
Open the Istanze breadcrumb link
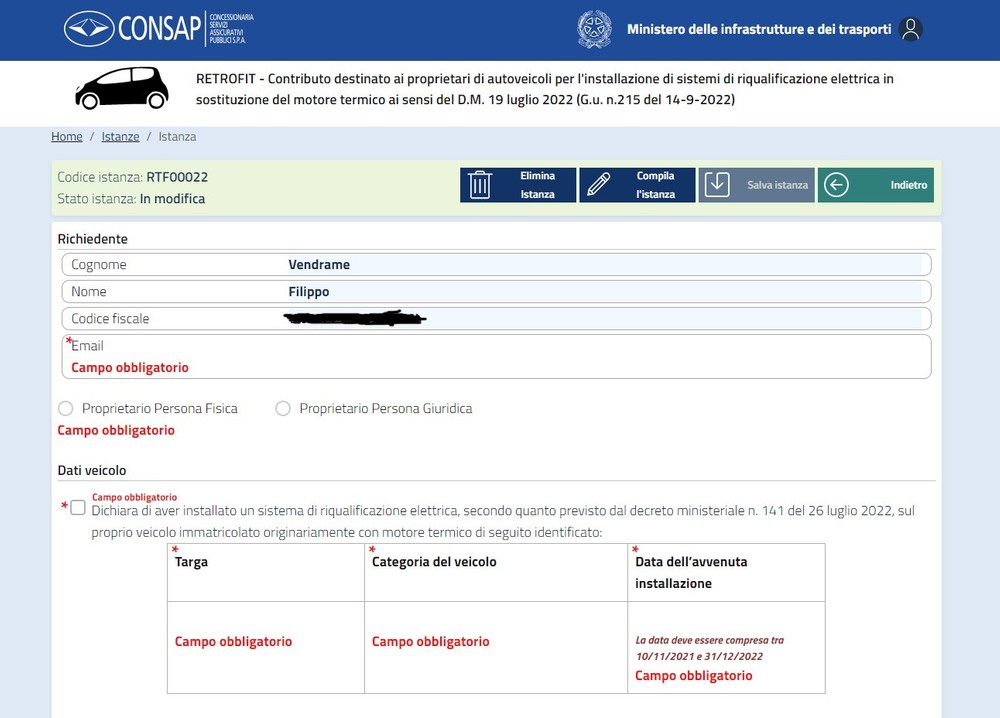[121, 136]
